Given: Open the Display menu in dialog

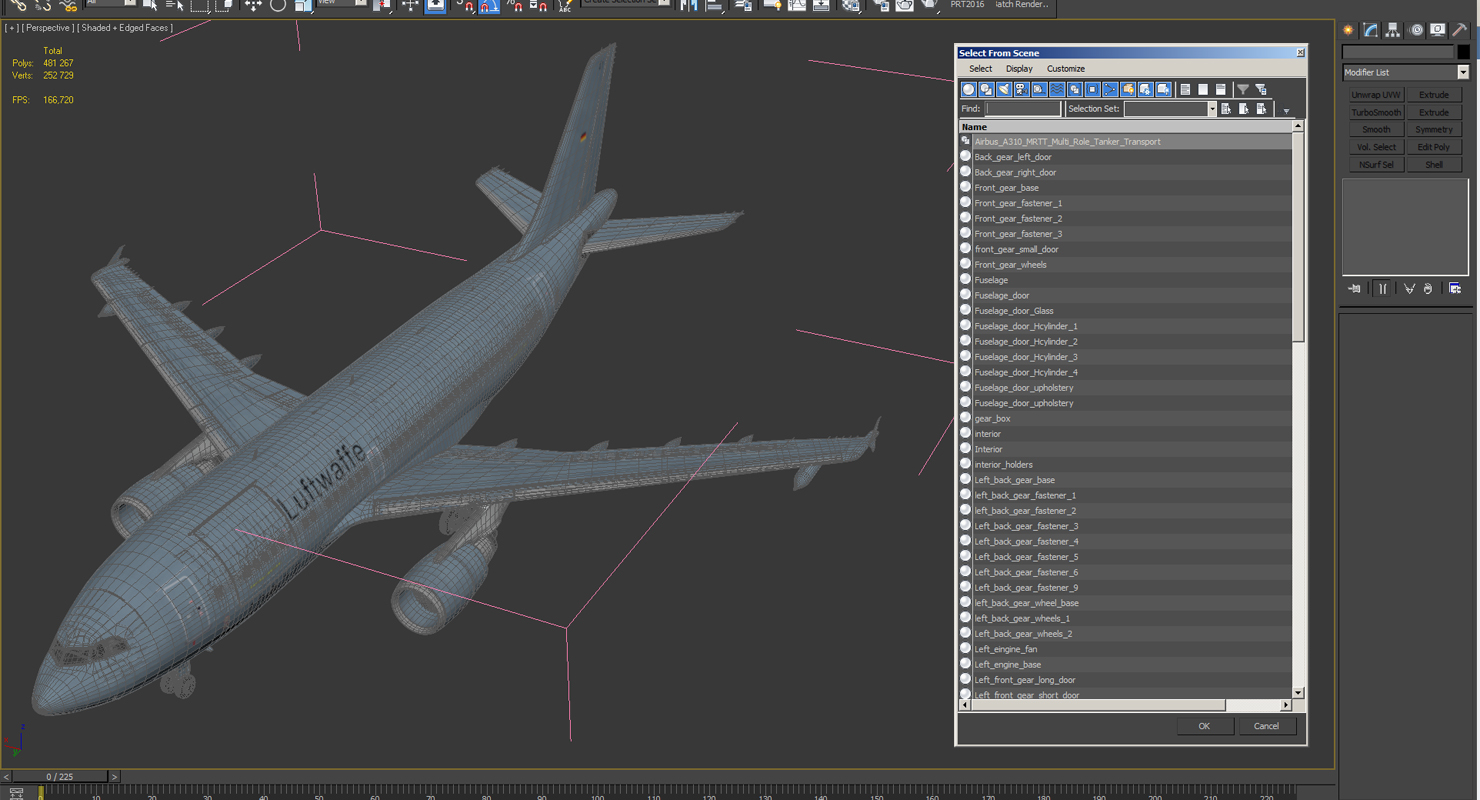Looking at the screenshot, I should 1019,69.
